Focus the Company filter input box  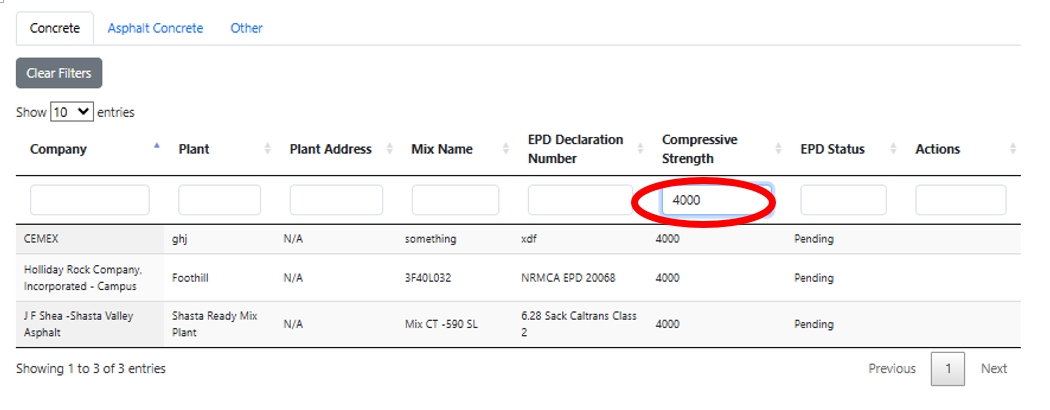point(89,200)
